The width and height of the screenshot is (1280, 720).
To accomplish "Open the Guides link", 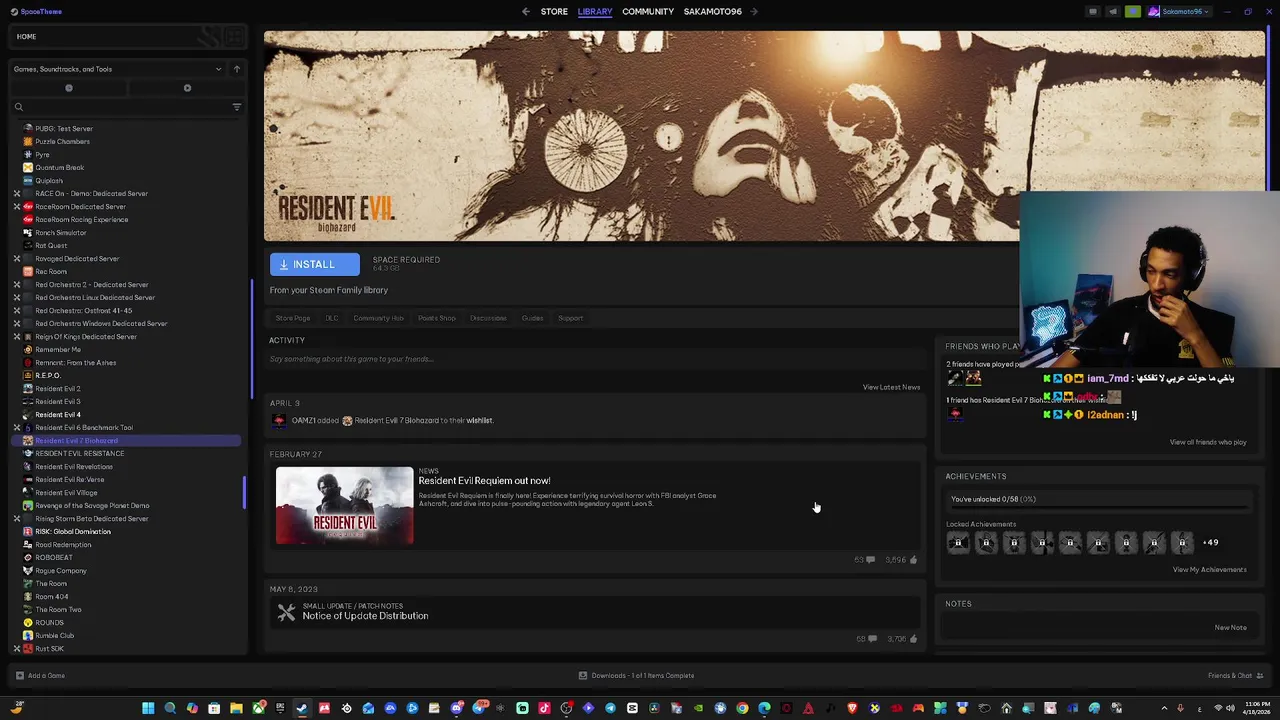I will tap(532, 318).
